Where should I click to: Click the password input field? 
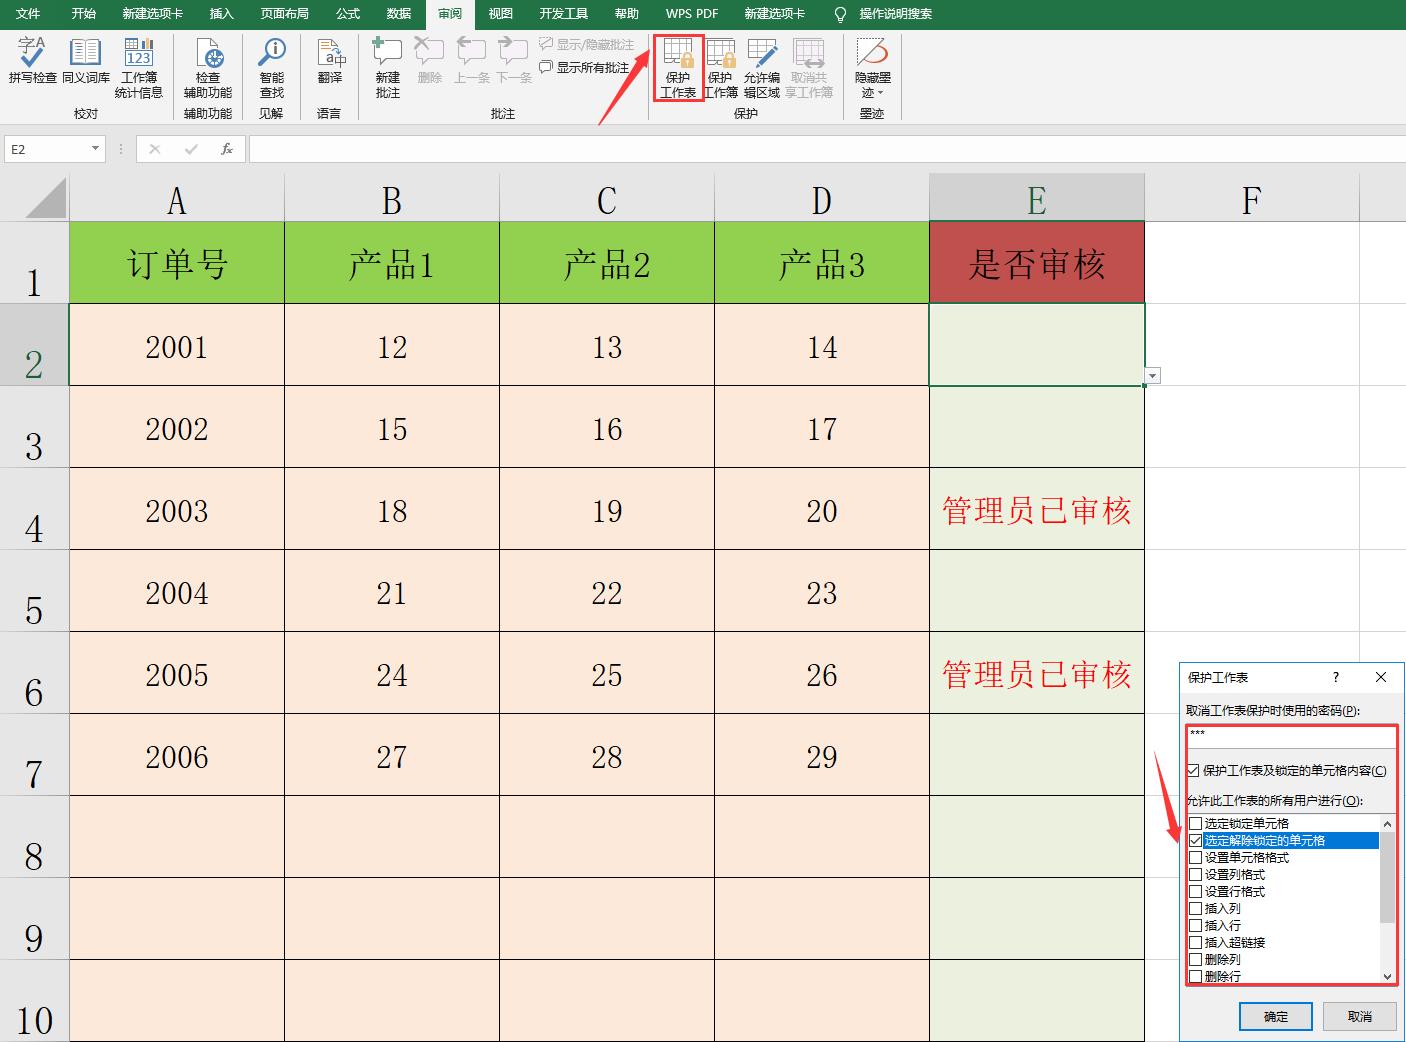(1290, 737)
